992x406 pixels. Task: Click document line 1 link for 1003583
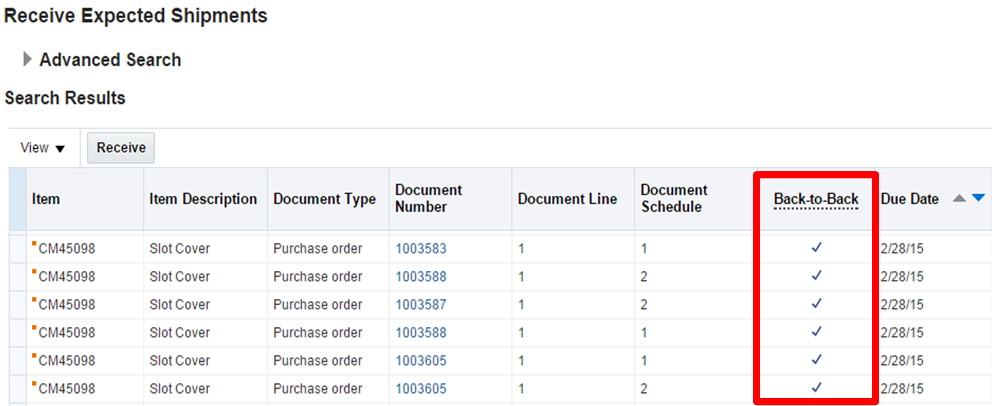pos(522,248)
